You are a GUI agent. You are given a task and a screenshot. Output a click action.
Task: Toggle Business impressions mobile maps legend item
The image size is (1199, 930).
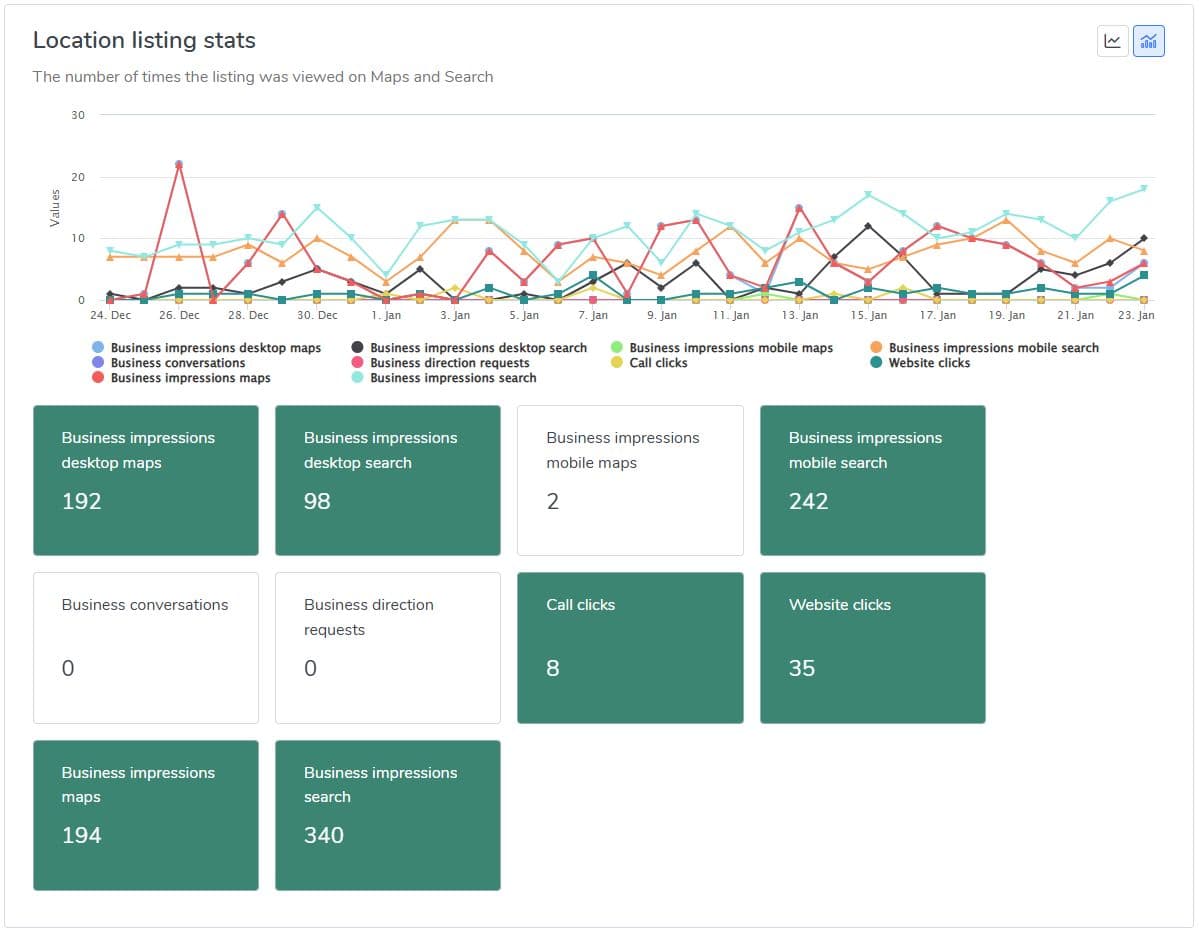tap(722, 348)
